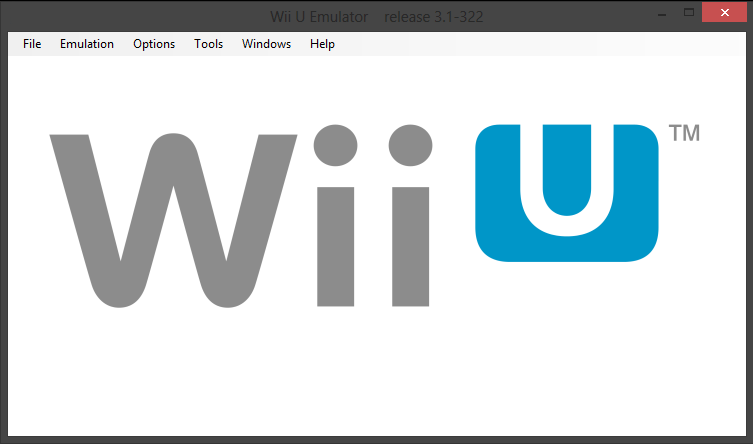Expand the Options menu
Image resolution: width=753 pixels, height=444 pixels.
click(x=154, y=44)
